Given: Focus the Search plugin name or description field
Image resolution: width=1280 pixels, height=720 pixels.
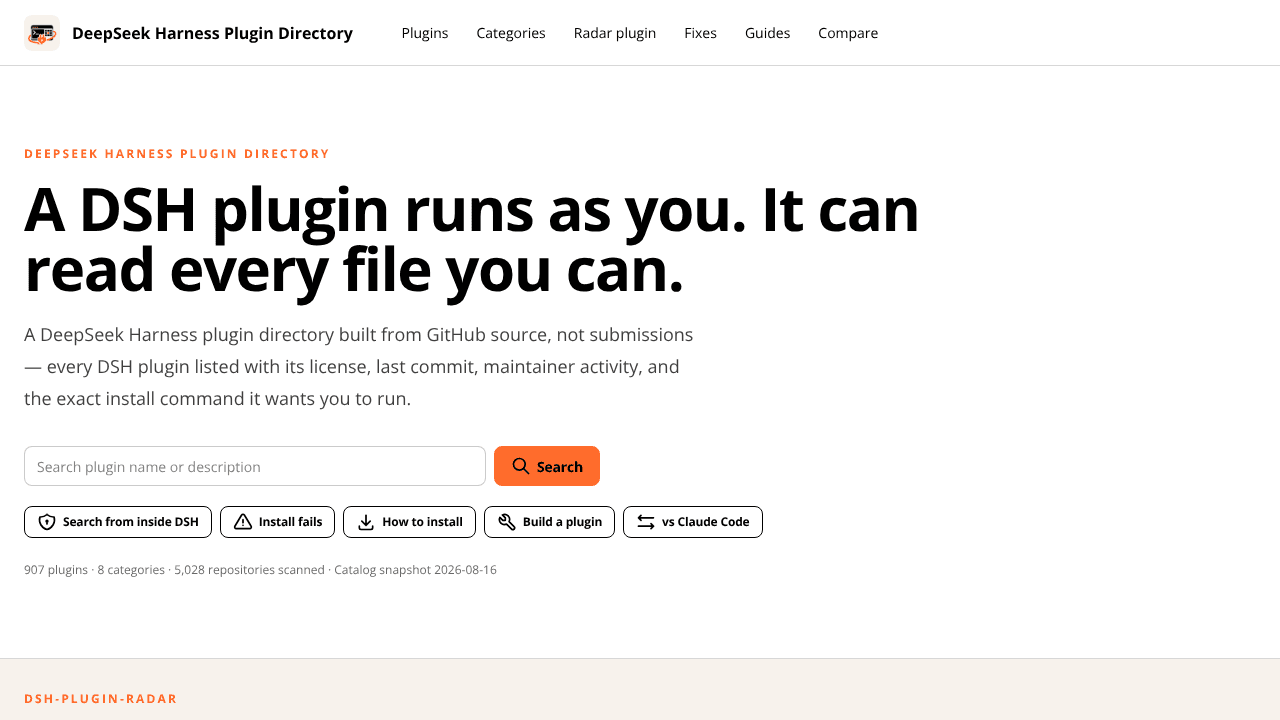Looking at the screenshot, I should (255, 466).
